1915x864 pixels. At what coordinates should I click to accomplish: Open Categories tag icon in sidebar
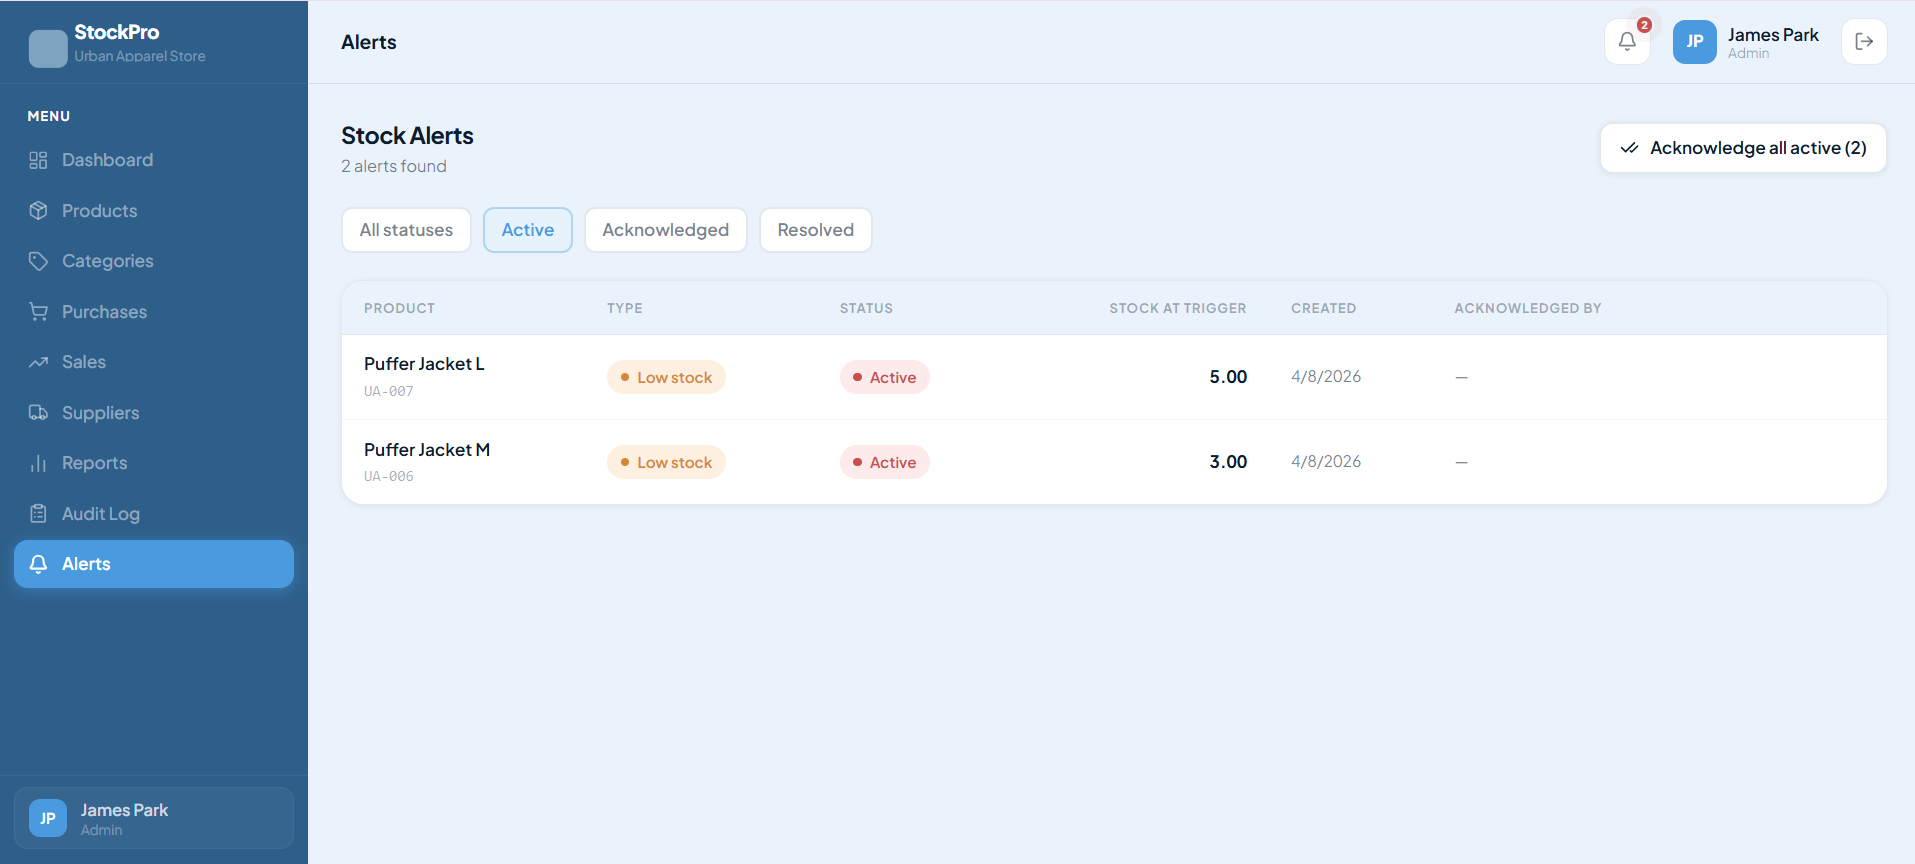39,261
